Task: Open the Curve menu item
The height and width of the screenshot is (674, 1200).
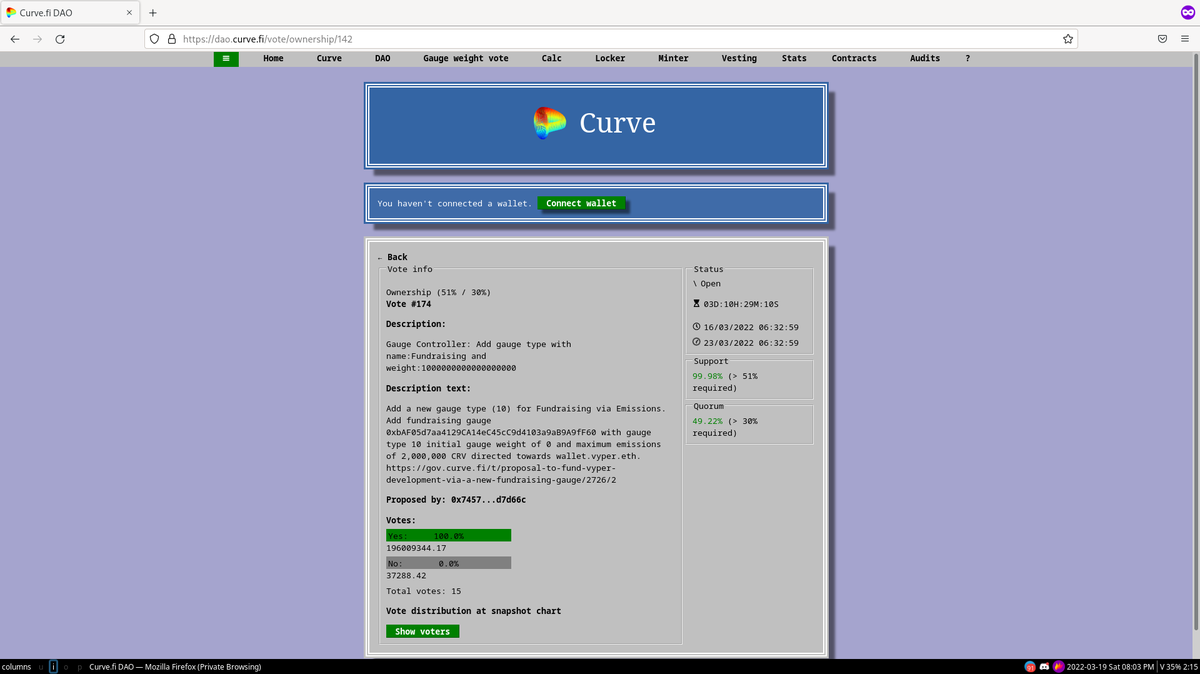Action: [329, 59]
